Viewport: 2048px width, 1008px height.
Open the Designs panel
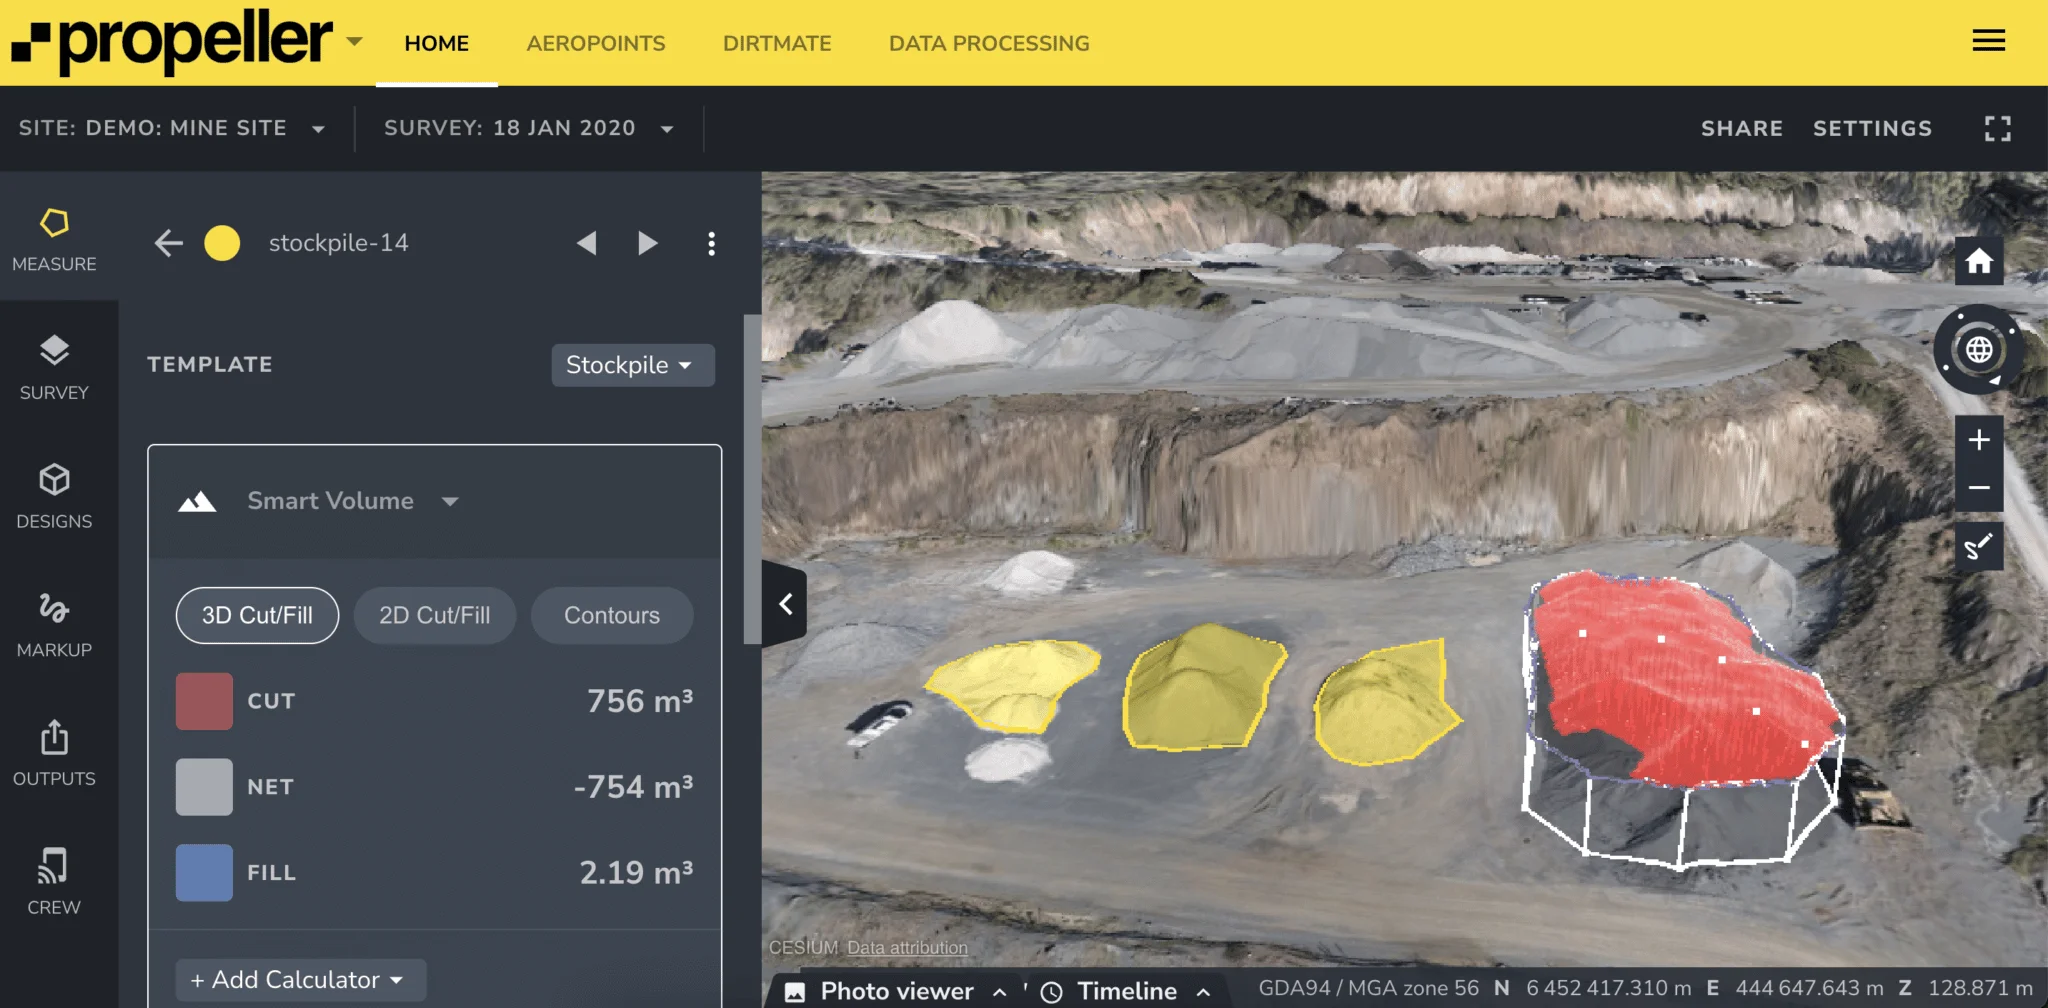pyautogui.click(x=54, y=497)
